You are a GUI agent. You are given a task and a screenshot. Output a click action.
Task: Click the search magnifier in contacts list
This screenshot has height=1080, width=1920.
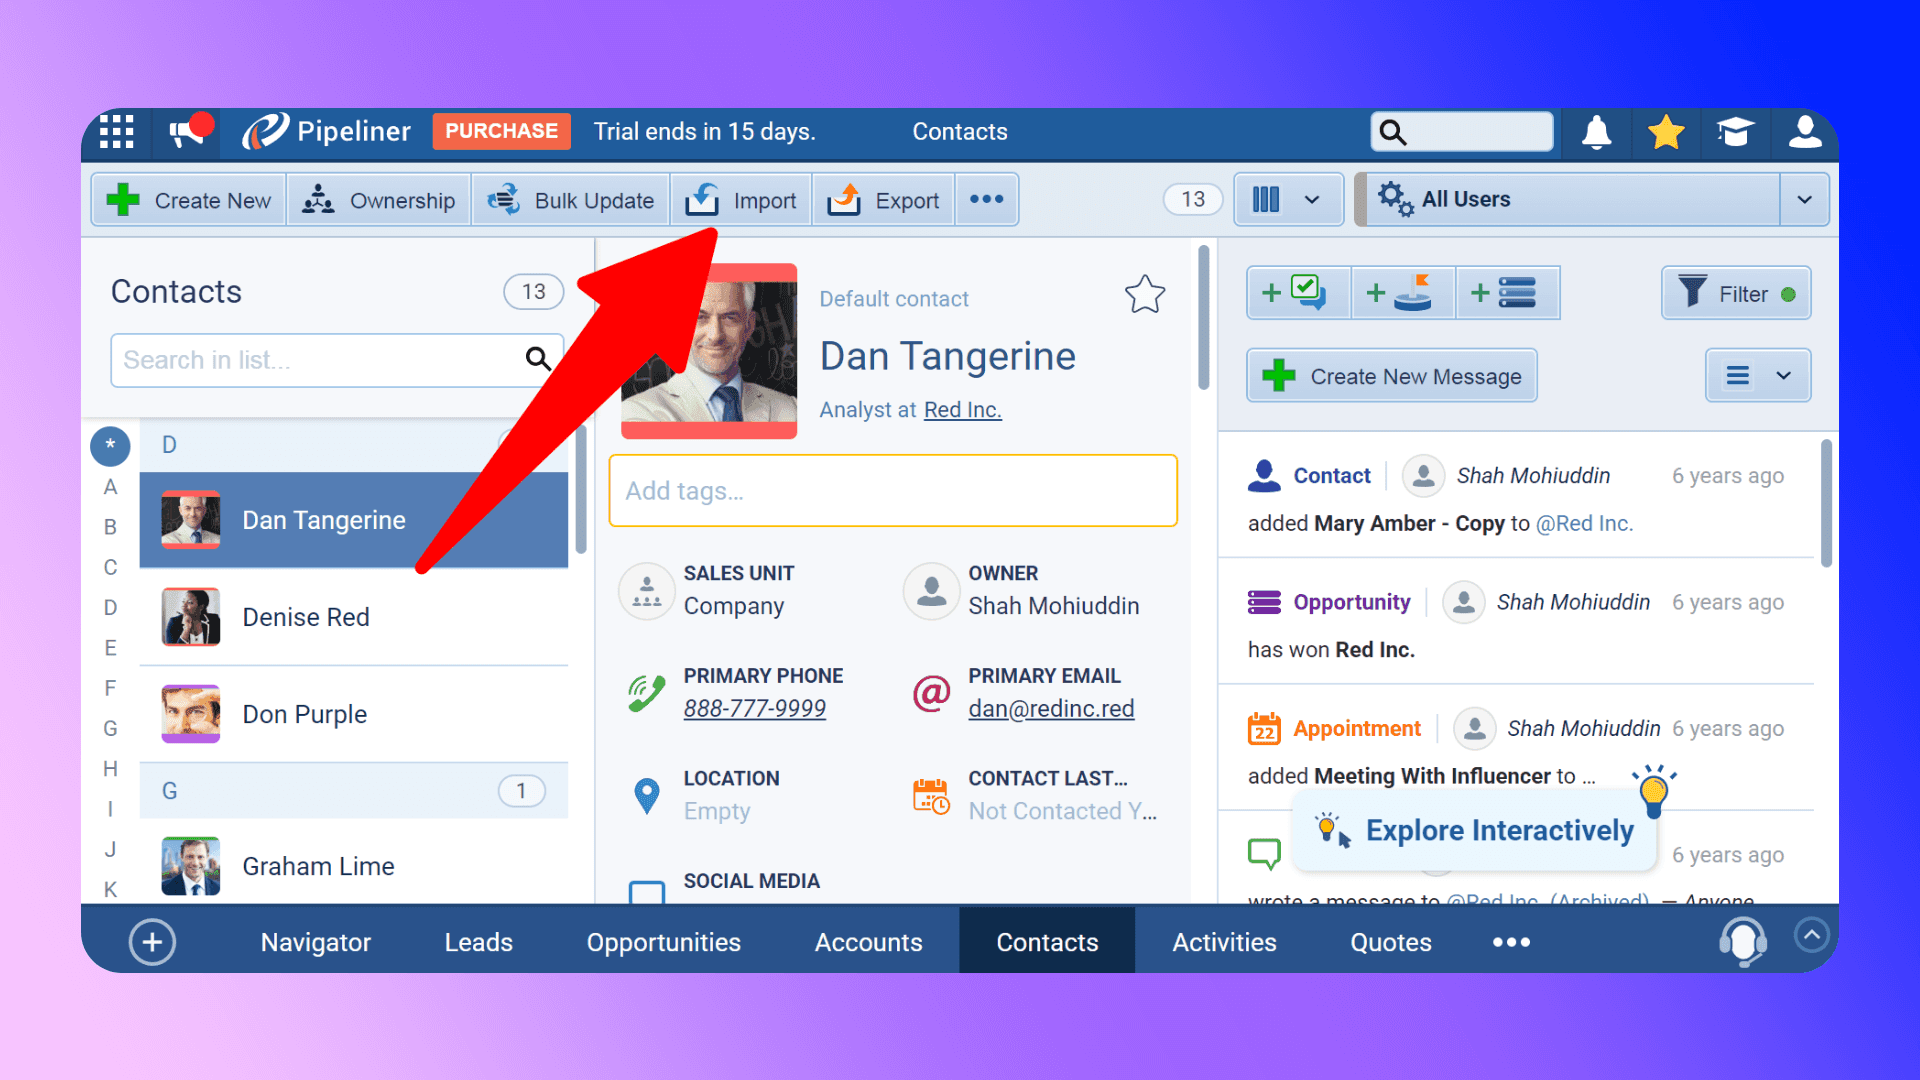pos(538,360)
